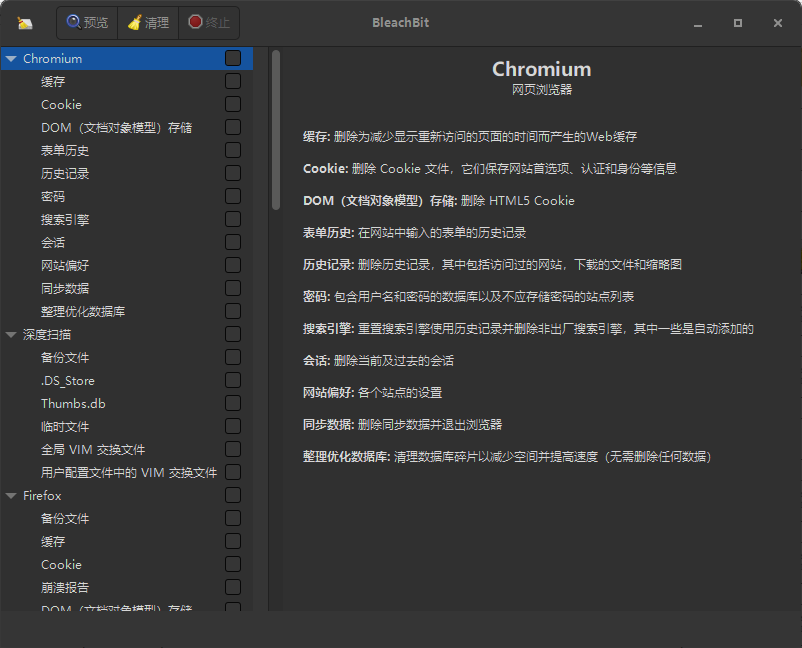Click the 预览 (Preview) magnifier button
Viewport: 802px width, 648px height.
(x=87, y=22)
